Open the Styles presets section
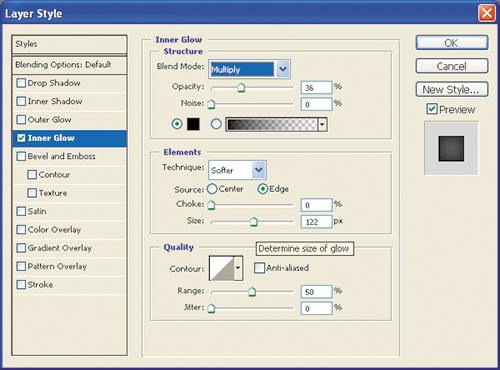Viewport: 500px width, 370px height. (69, 44)
